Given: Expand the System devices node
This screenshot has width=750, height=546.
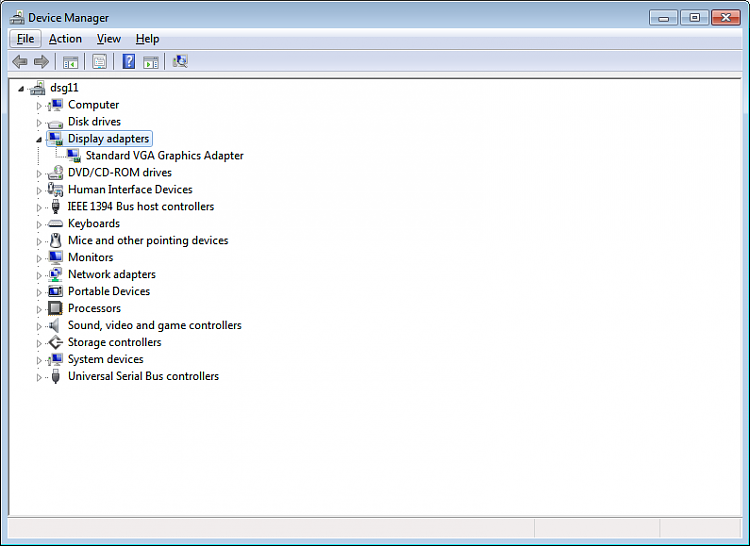Looking at the screenshot, I should click(39, 360).
